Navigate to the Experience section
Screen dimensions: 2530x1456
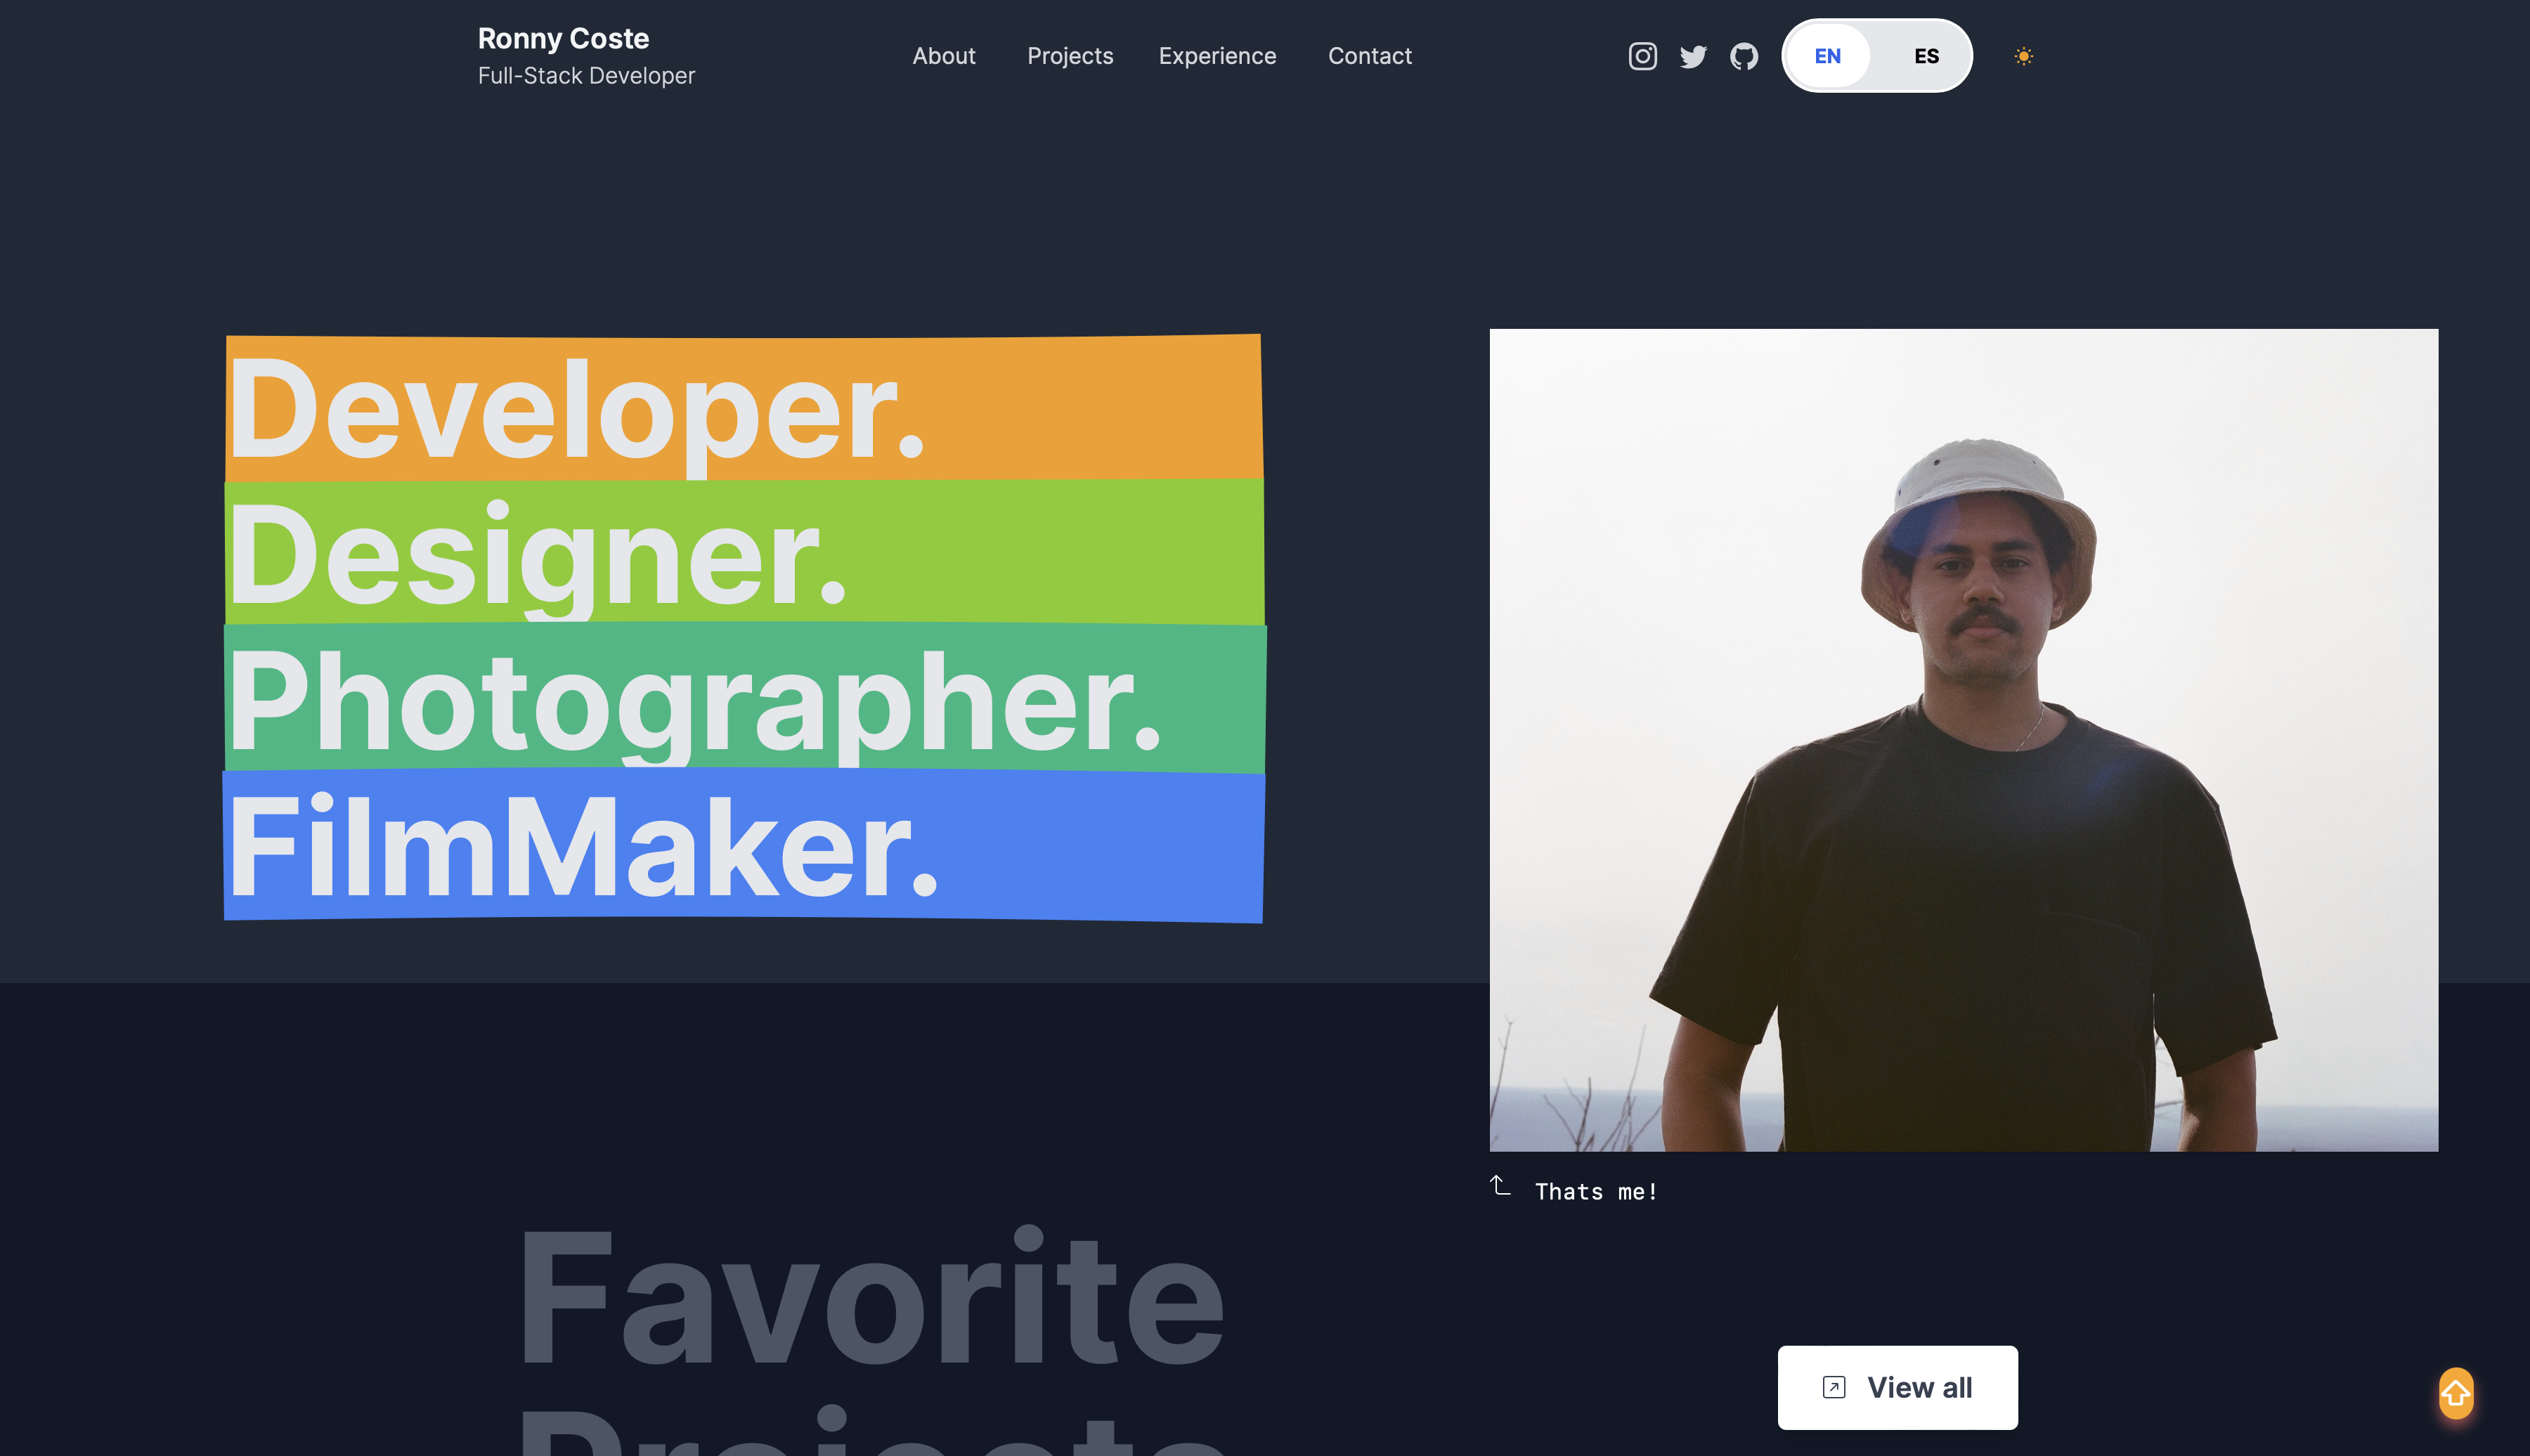[1217, 56]
